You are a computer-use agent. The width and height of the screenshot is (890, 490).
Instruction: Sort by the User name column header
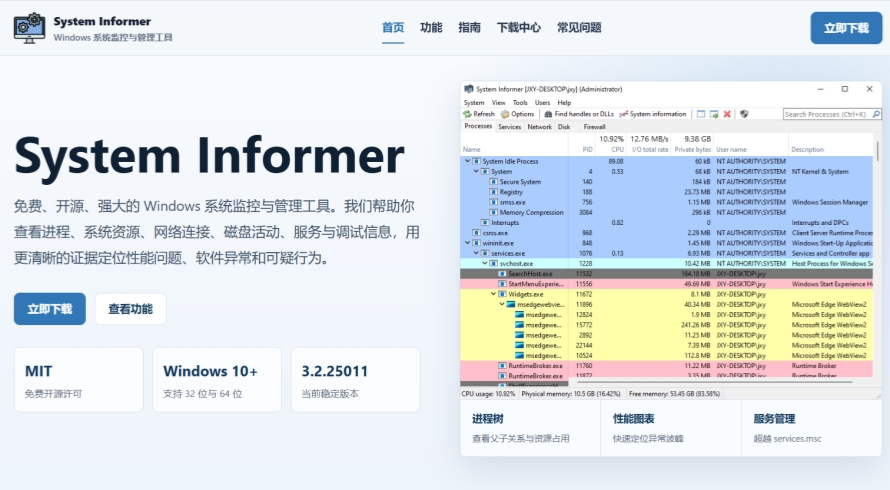[731, 149]
